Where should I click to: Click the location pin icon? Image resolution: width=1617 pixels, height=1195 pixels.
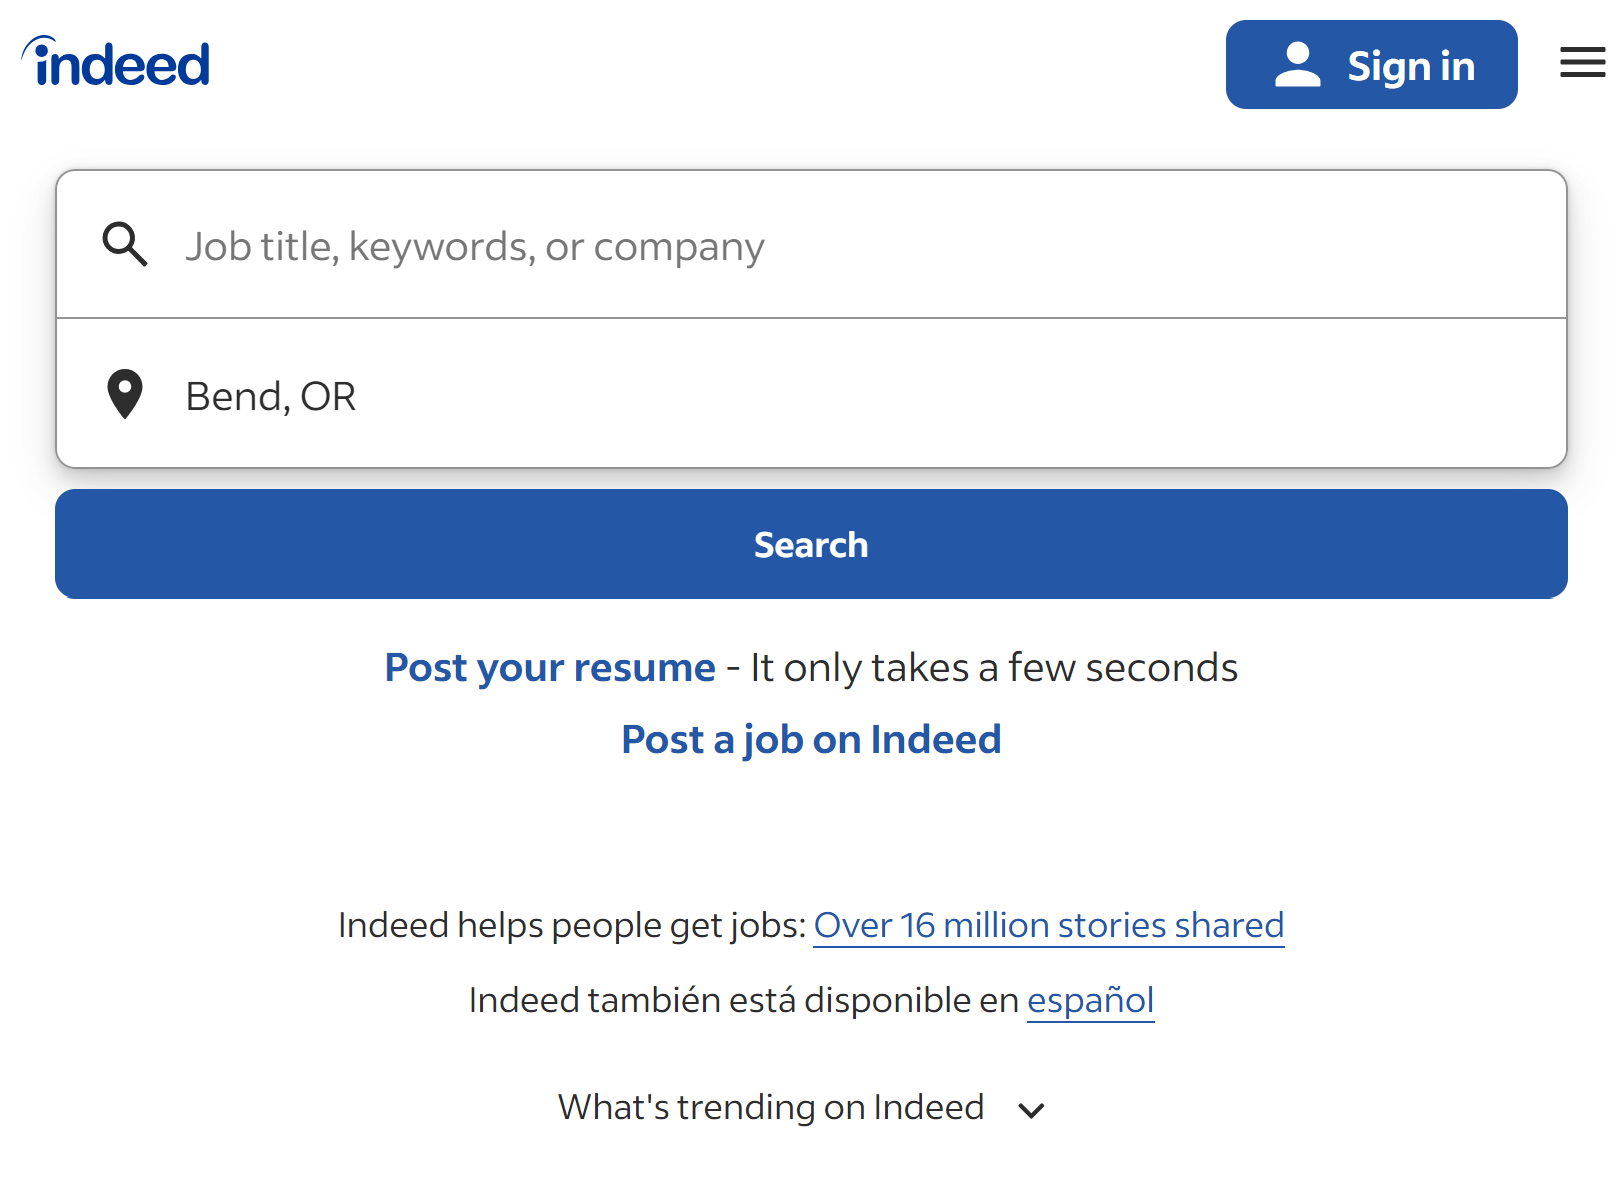pyautogui.click(x=124, y=394)
